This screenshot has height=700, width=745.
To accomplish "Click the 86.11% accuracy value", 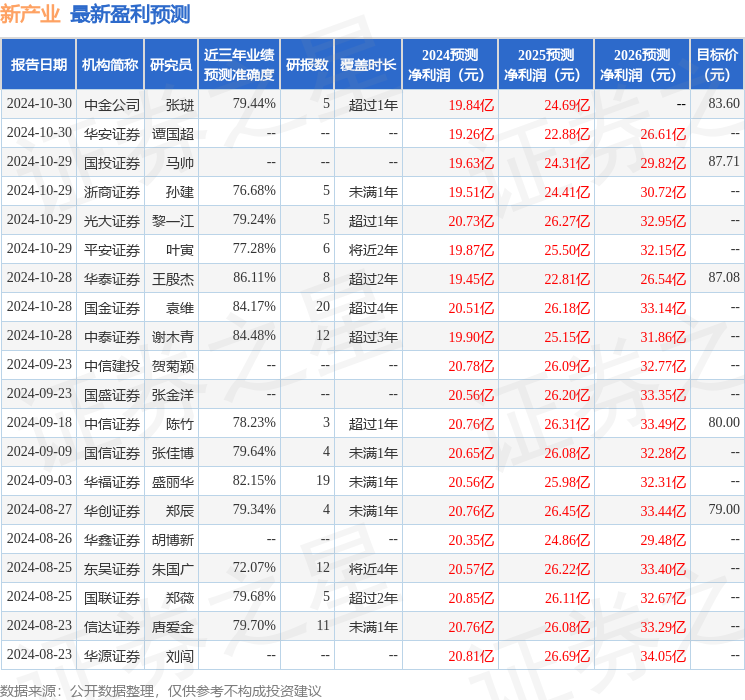I will [x=254, y=278].
